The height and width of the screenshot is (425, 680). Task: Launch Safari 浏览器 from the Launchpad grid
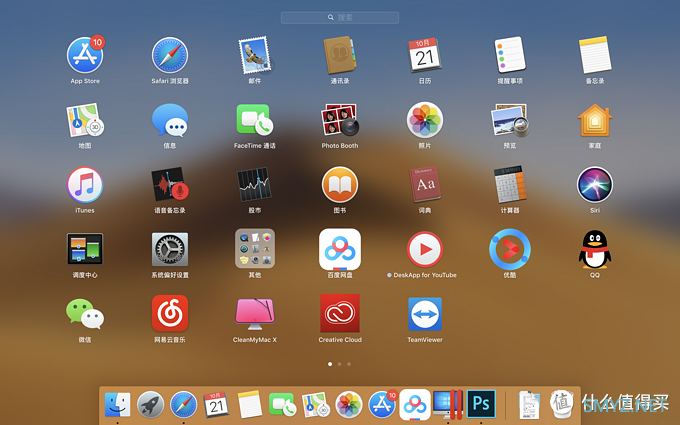[170, 56]
